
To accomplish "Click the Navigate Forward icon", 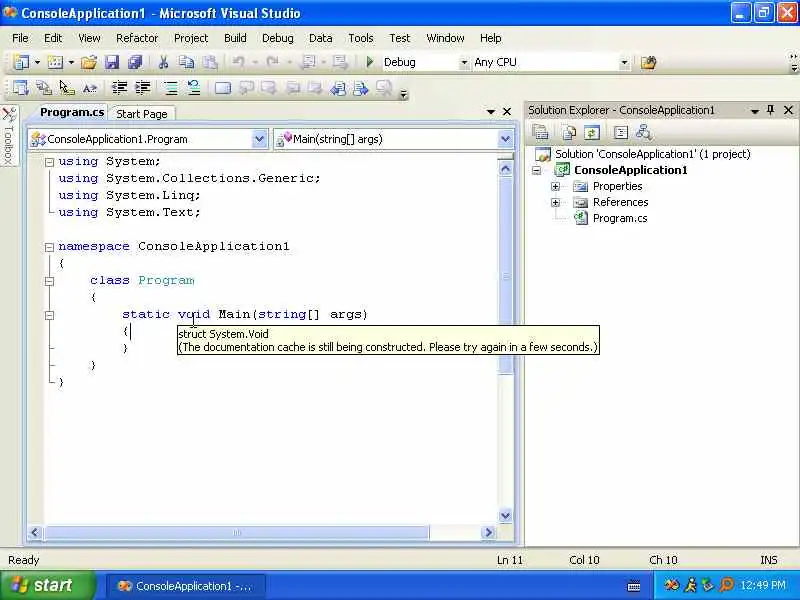I will click(x=340, y=62).
